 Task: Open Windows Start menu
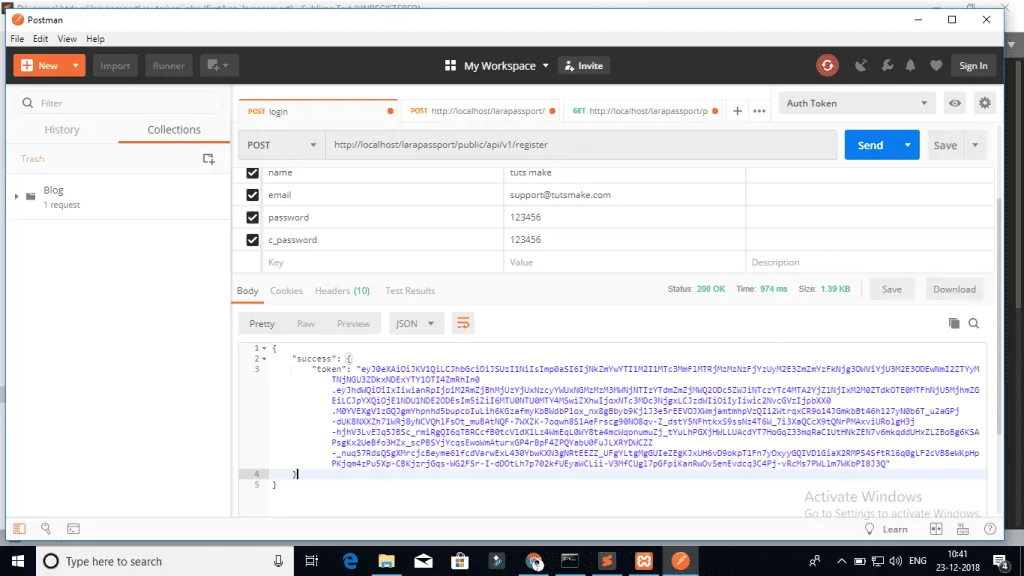pyautogui.click(x=18, y=561)
